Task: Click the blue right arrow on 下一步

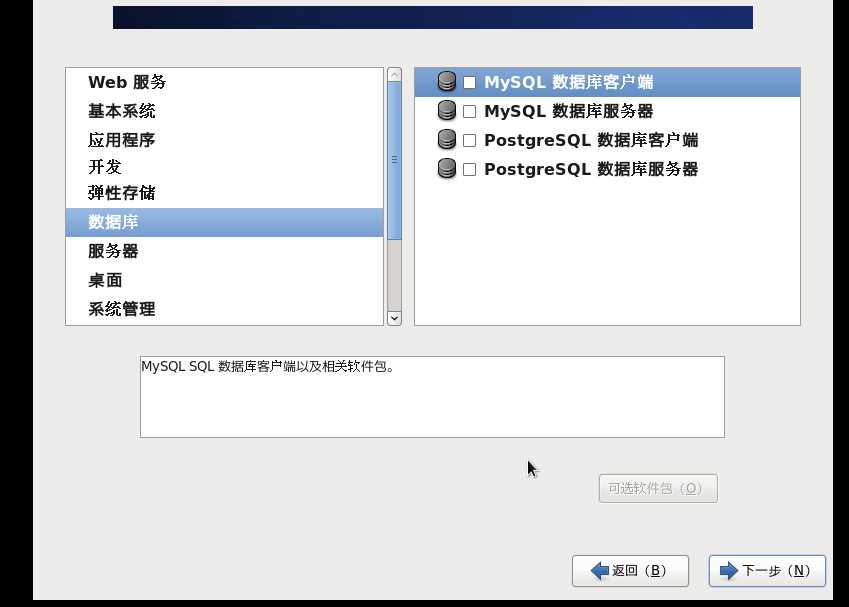Action: click(x=728, y=571)
